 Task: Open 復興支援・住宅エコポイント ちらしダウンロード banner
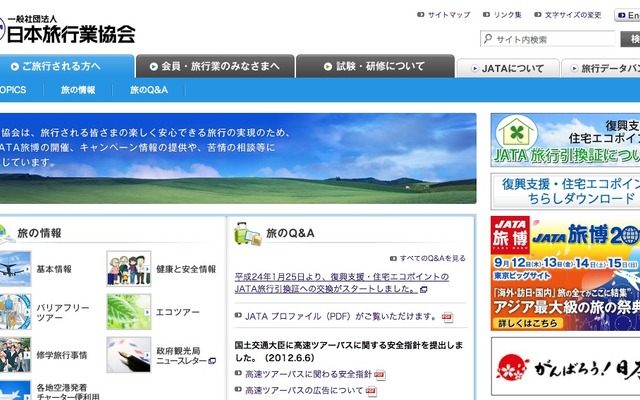click(565, 191)
